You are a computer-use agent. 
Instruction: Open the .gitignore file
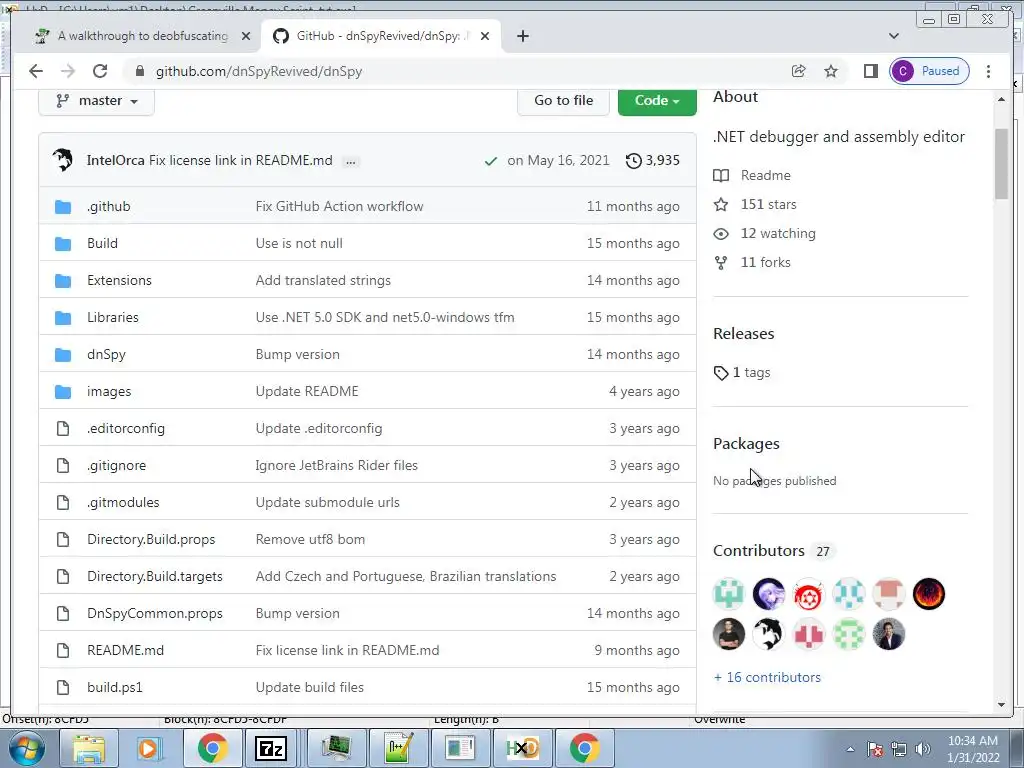pos(117,466)
